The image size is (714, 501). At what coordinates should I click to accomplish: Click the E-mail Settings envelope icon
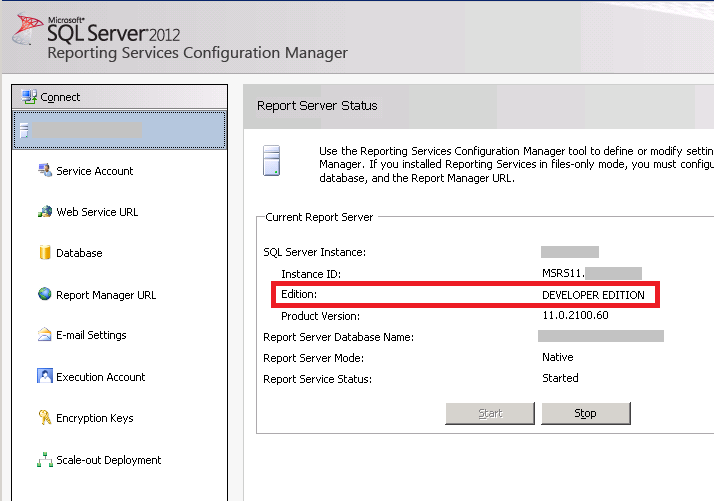(44, 335)
